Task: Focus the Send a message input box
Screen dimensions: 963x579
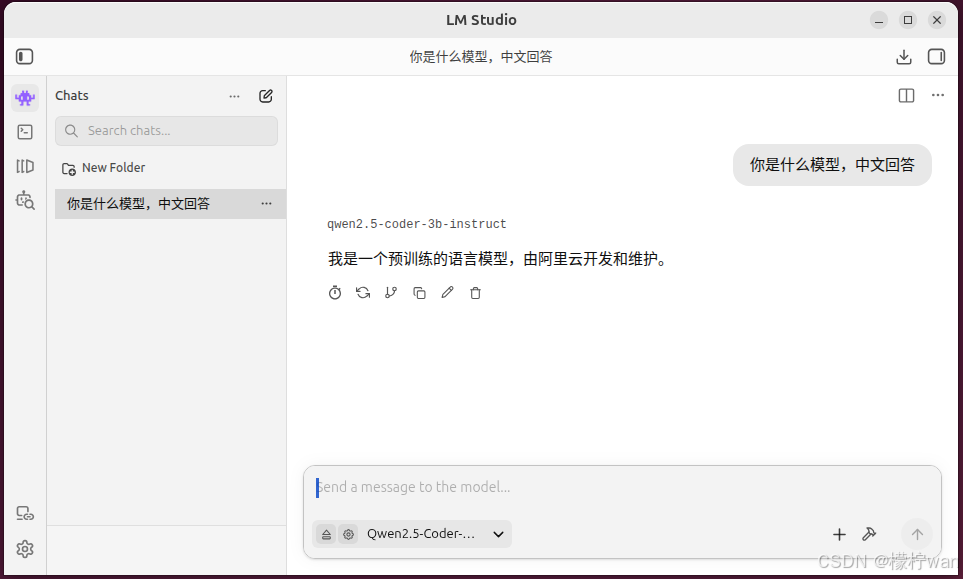Action: tap(622, 488)
